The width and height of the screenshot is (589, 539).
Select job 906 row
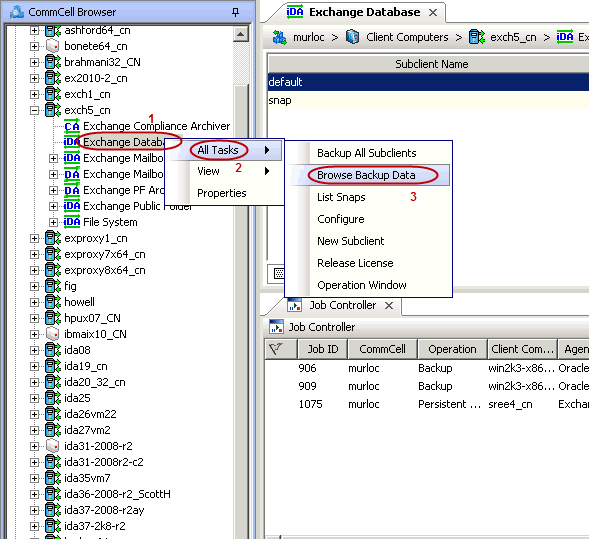click(x=427, y=368)
